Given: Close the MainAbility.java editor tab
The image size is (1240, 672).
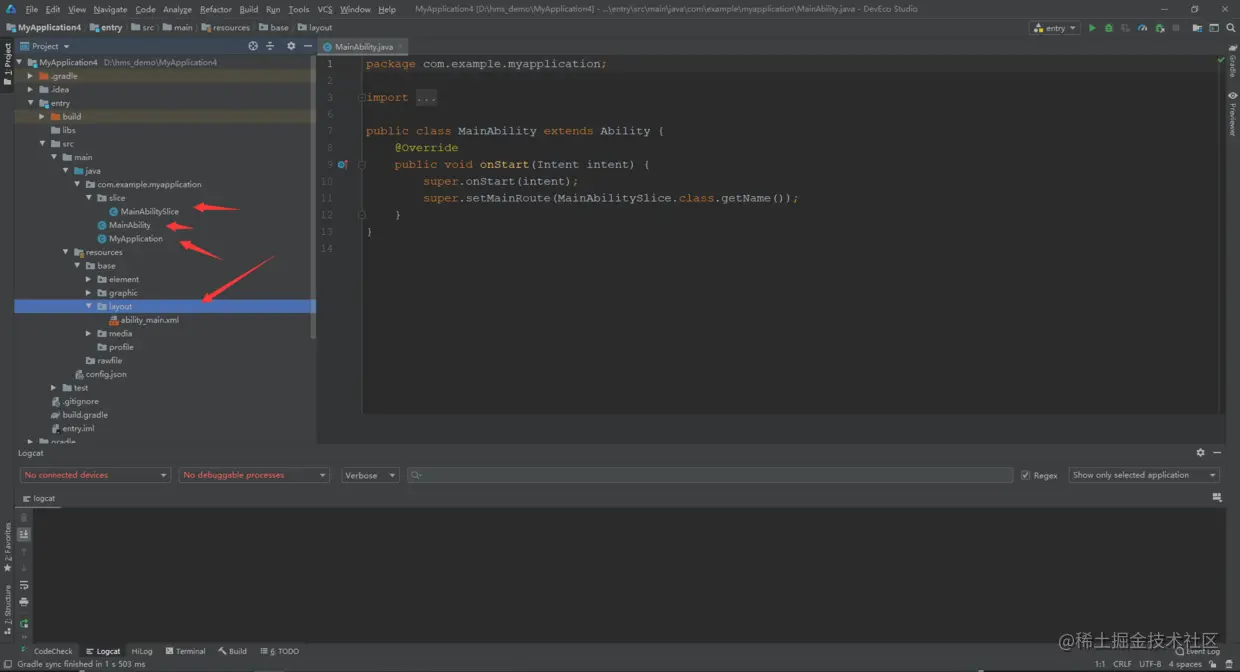Looking at the screenshot, I should point(400,47).
